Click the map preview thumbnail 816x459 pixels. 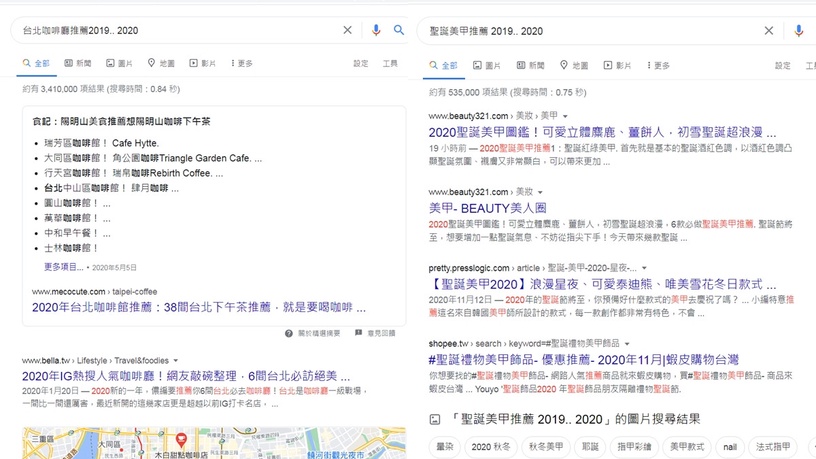[214, 443]
